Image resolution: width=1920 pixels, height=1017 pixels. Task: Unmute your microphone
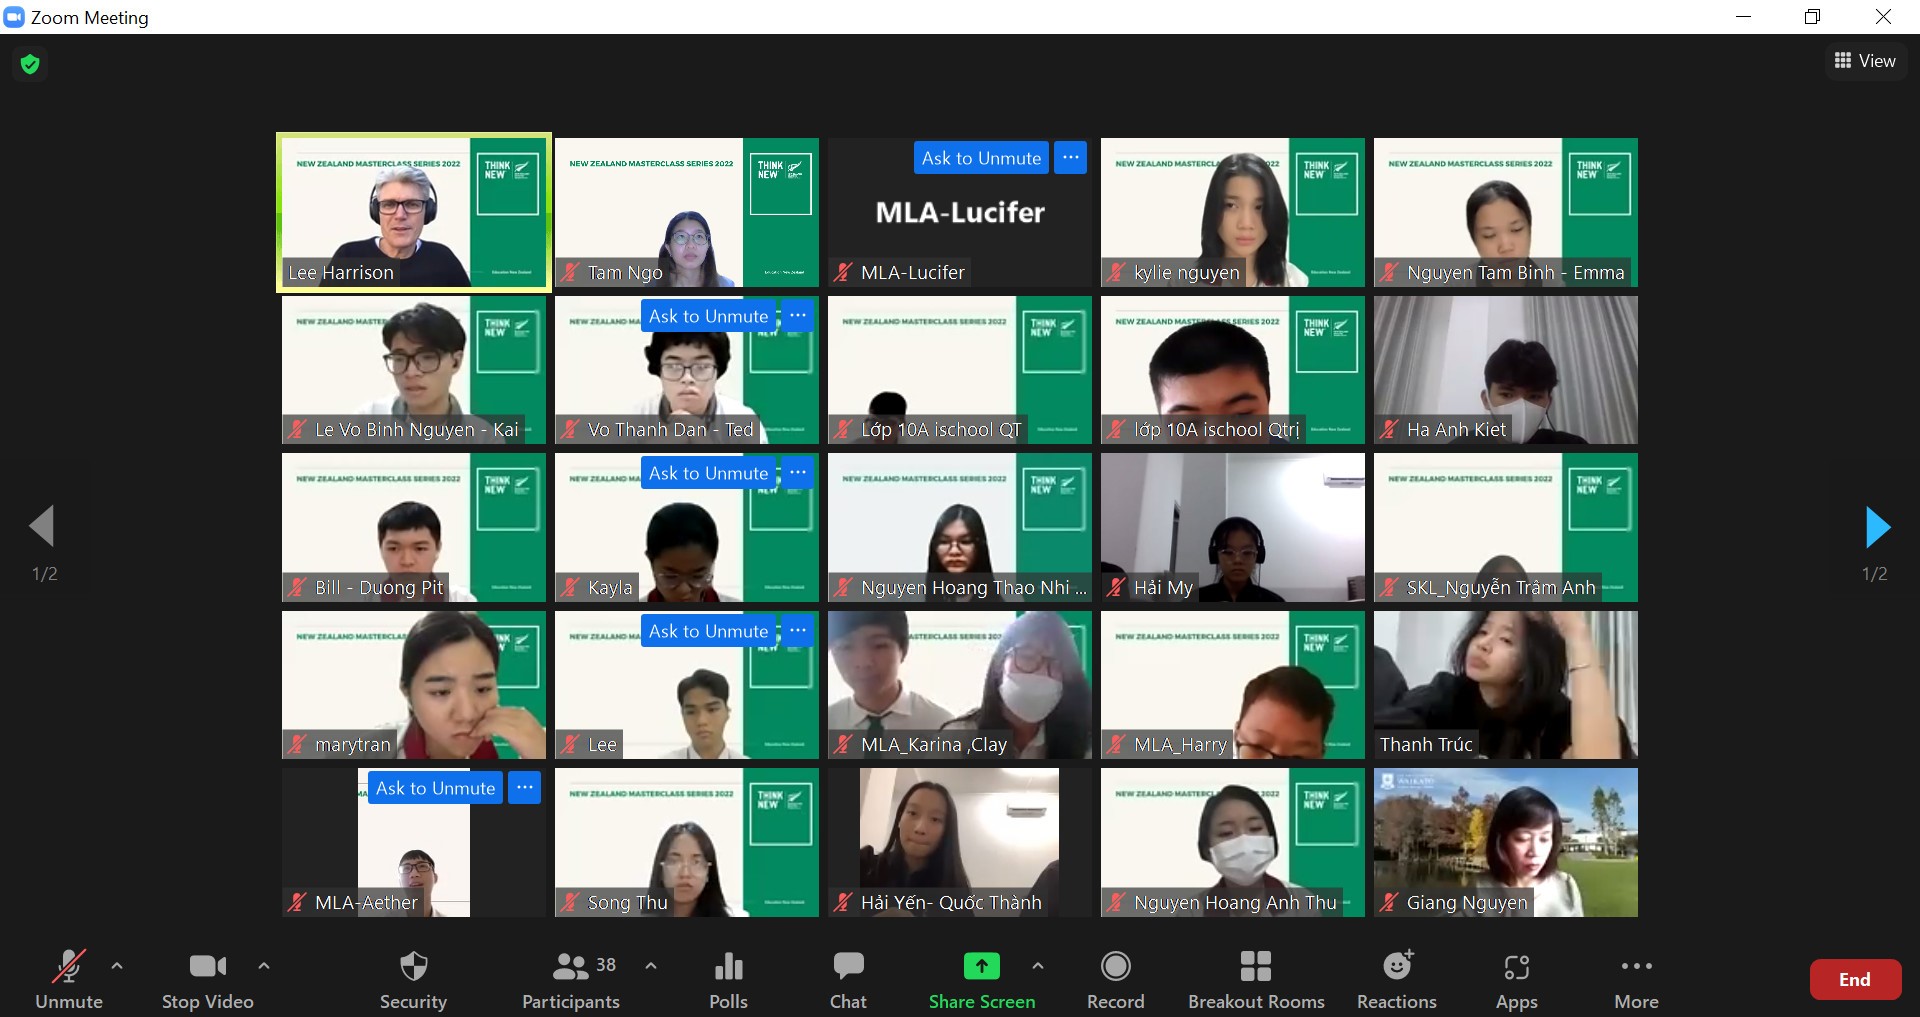69,979
